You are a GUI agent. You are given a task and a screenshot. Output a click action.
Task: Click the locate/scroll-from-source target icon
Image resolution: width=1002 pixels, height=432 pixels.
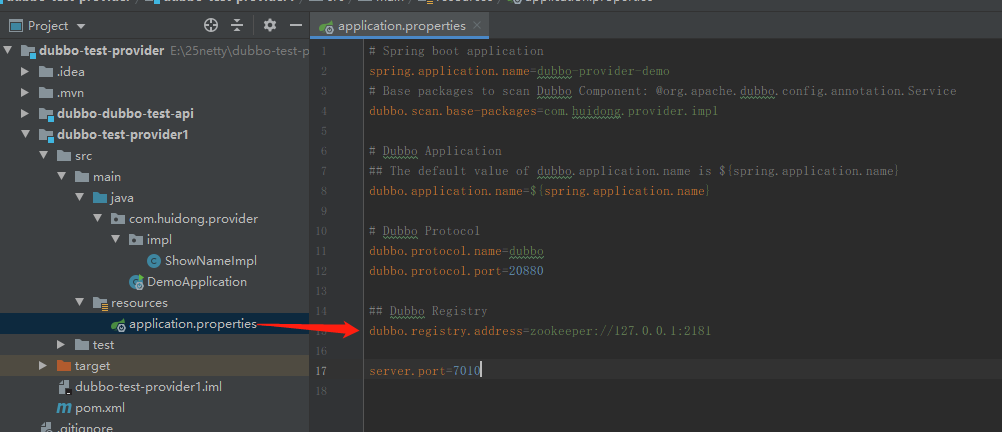(x=211, y=26)
